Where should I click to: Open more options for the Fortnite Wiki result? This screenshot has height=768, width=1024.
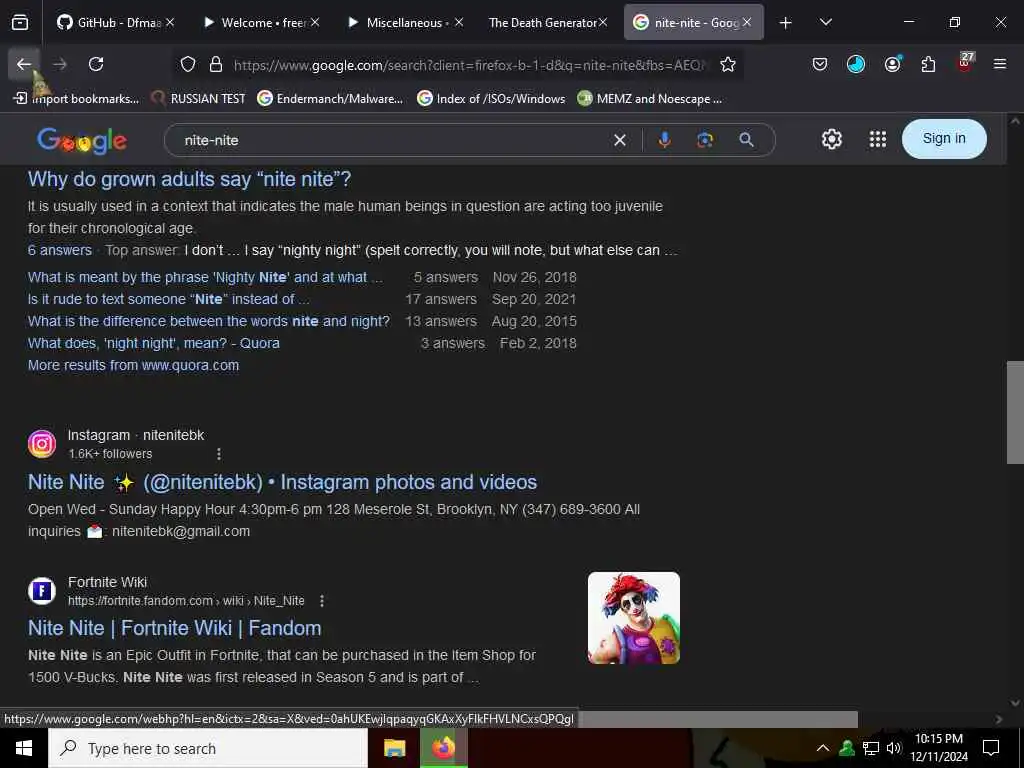tap(322, 601)
